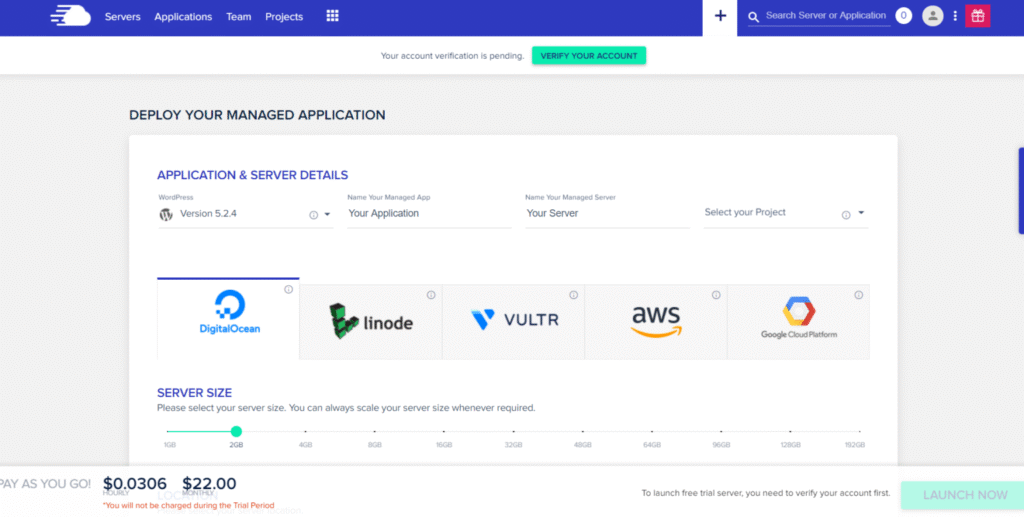
Task: Open the vertical three-dot menu
Action: point(955,16)
